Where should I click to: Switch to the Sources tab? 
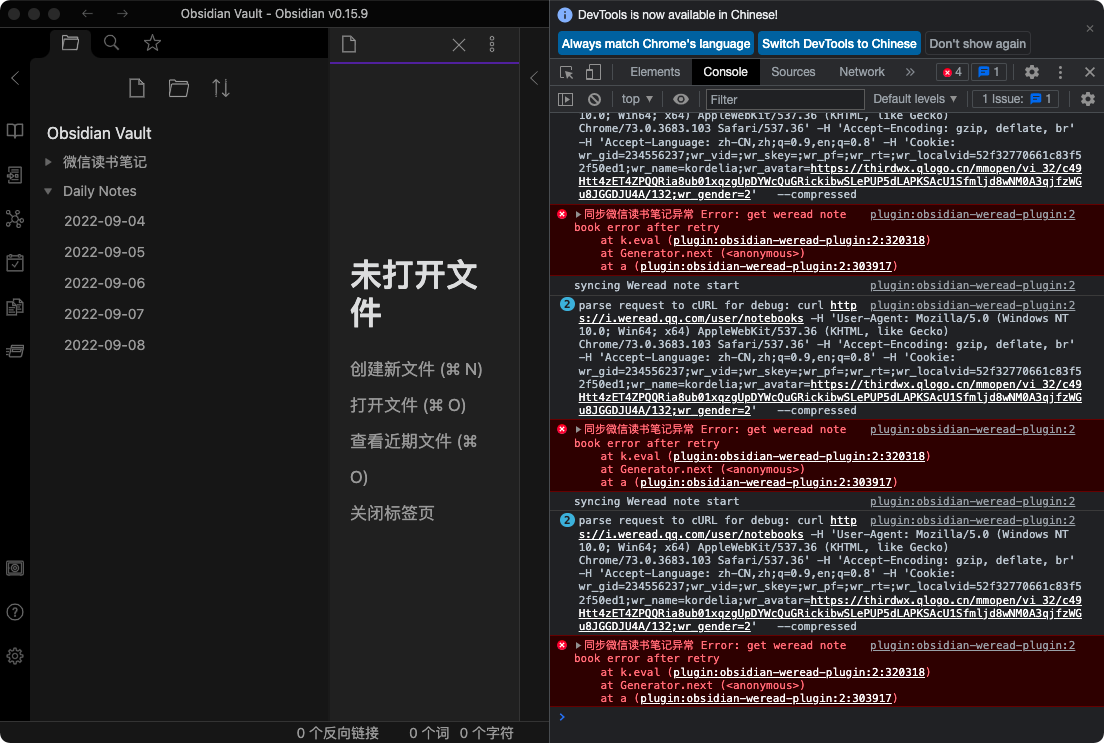793,71
